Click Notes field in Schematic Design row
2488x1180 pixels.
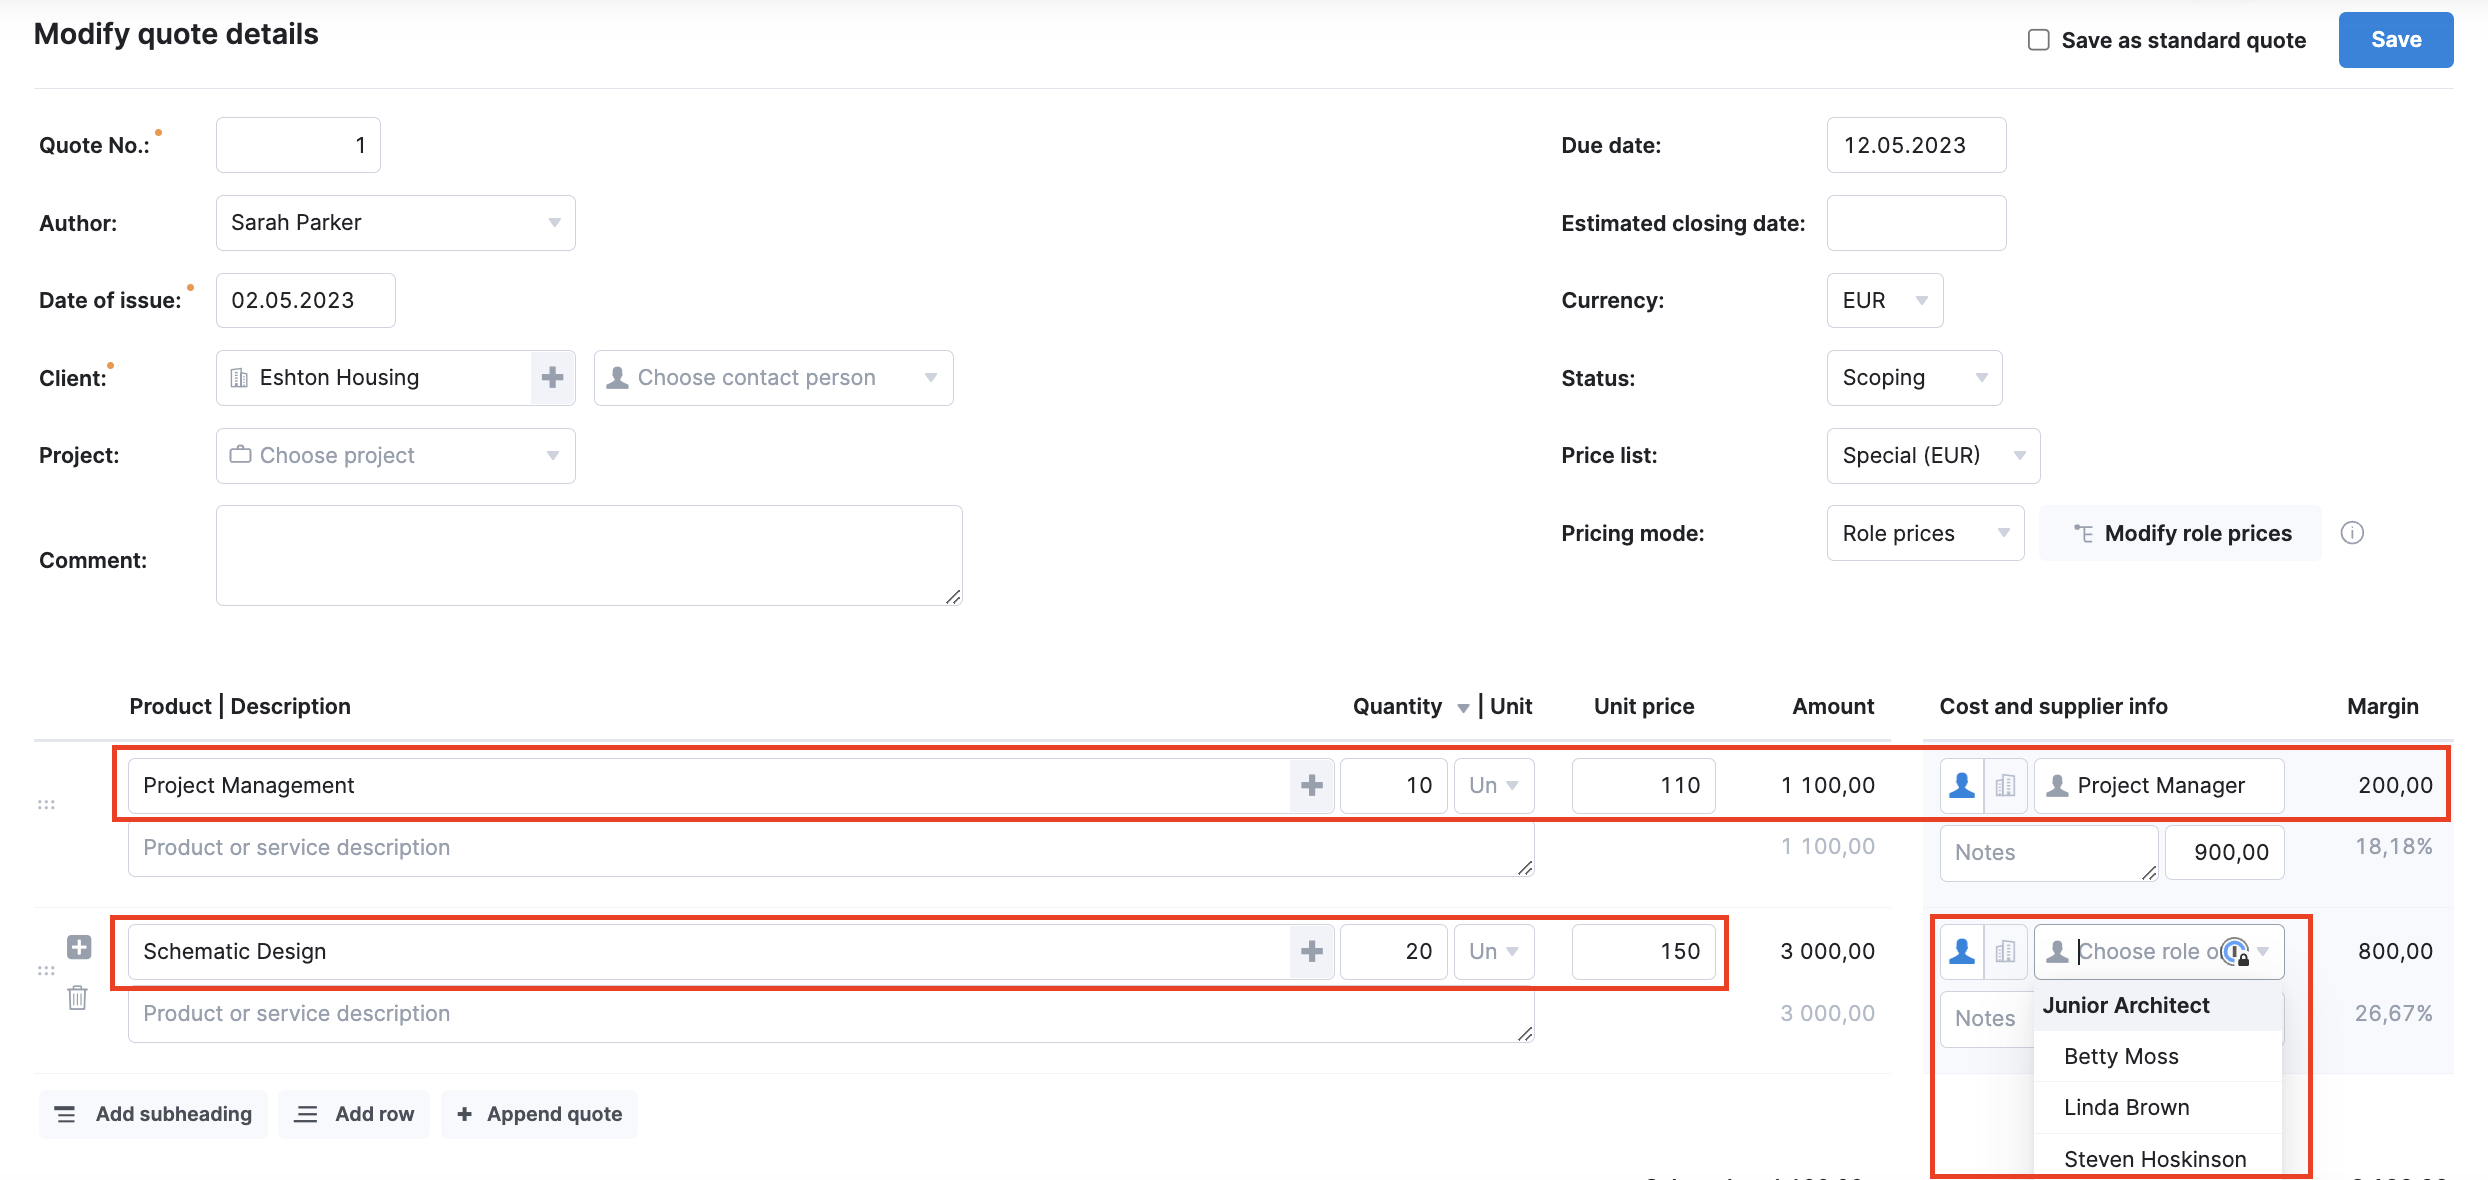click(x=1987, y=1019)
